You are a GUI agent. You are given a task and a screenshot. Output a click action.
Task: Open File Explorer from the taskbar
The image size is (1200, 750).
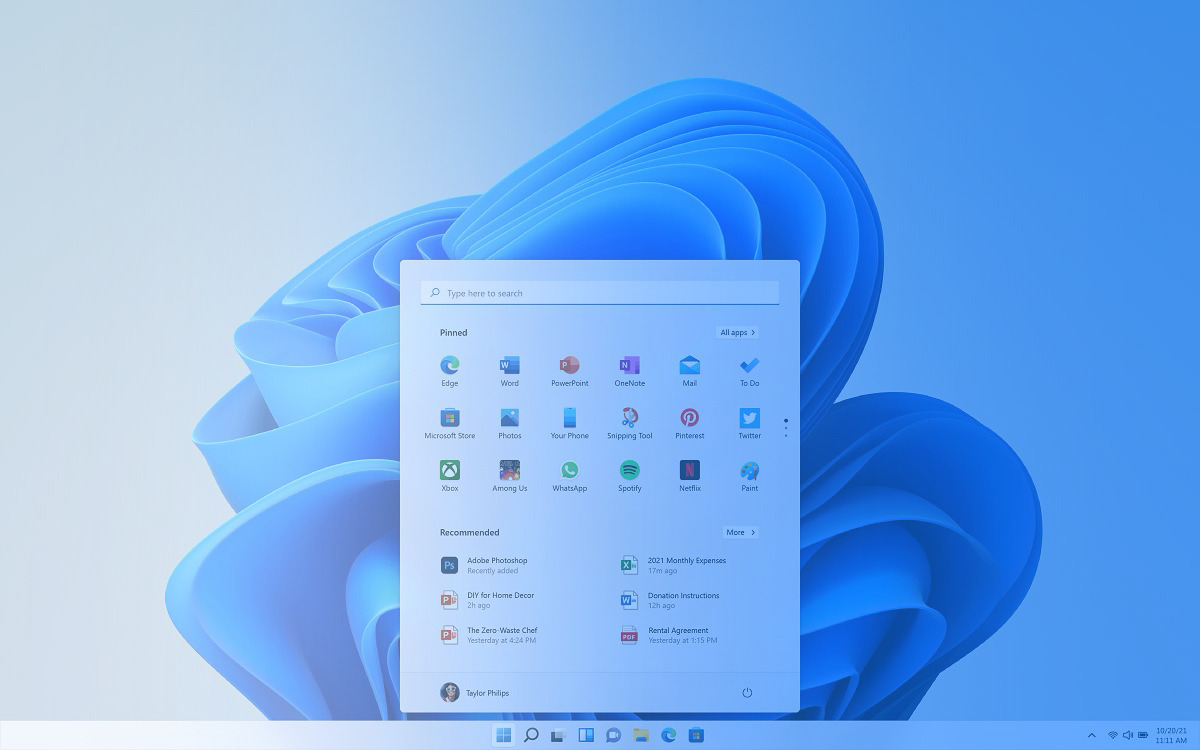tap(641, 735)
